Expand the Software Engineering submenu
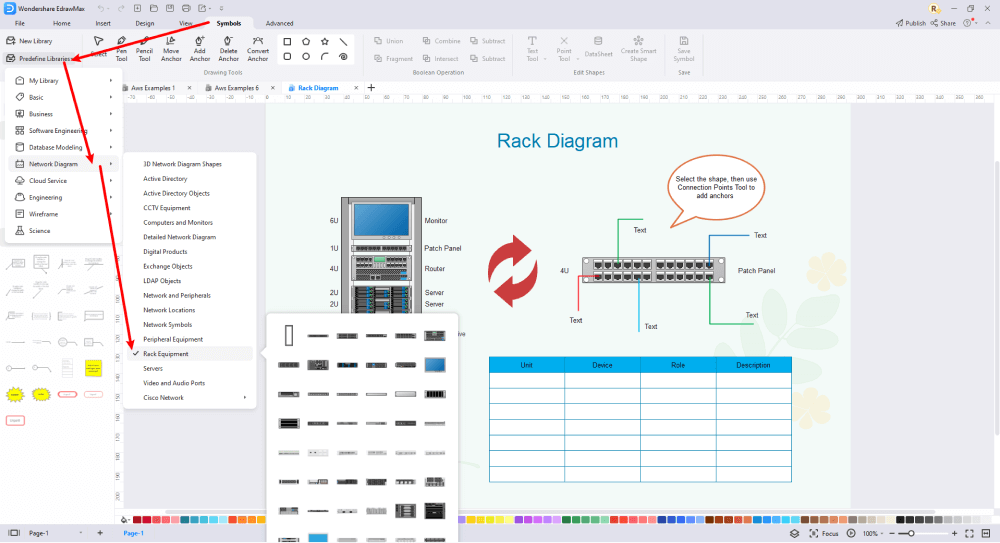1000x543 pixels. (64, 130)
